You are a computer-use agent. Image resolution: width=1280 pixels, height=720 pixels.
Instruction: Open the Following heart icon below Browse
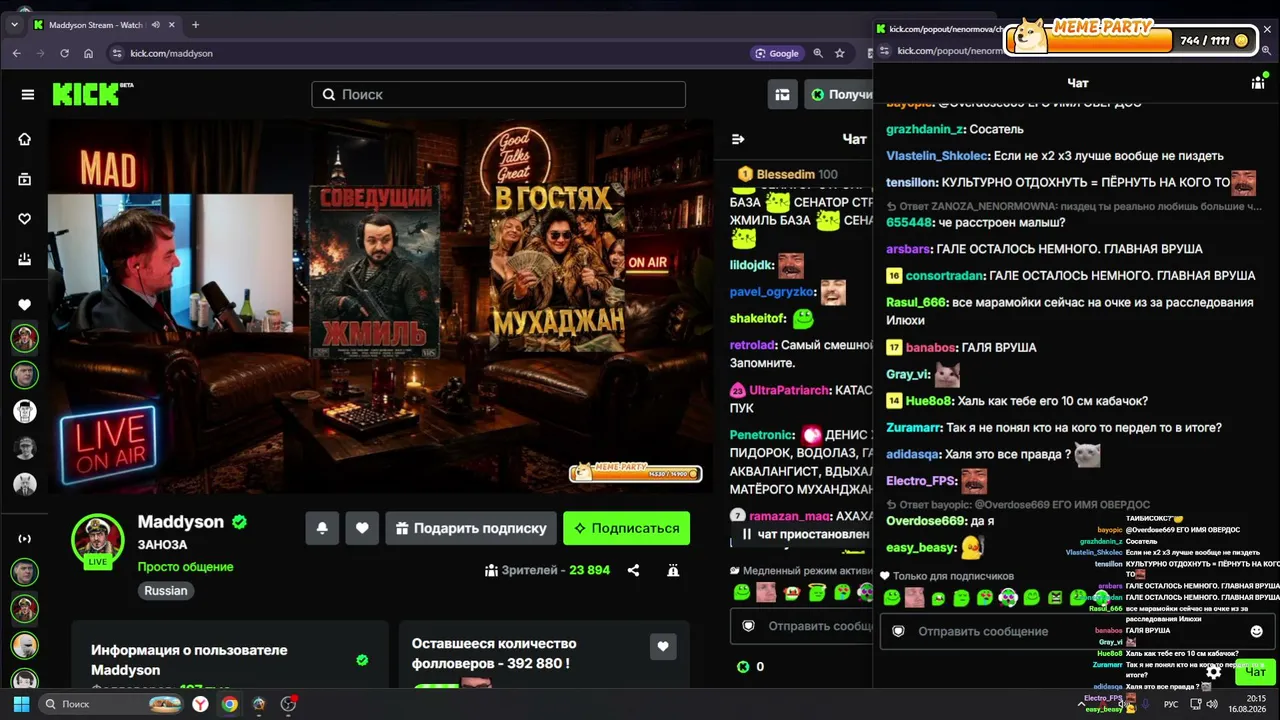pyautogui.click(x=25, y=219)
